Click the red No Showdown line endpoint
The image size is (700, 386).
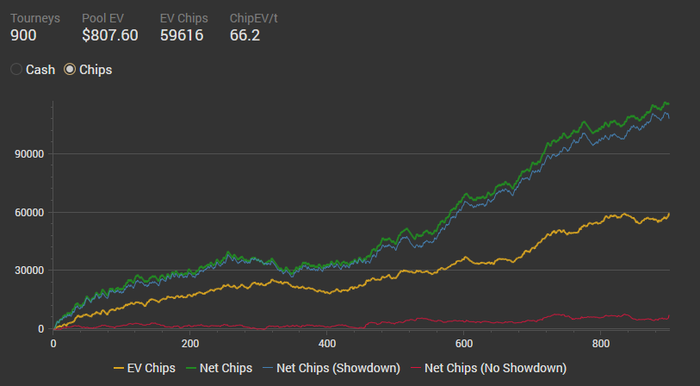[669, 316]
